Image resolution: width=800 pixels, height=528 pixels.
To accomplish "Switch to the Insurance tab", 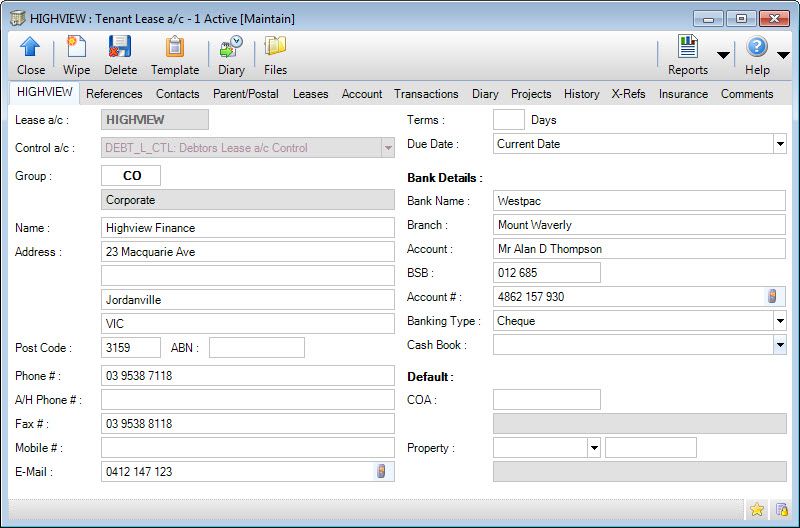I will 683,94.
